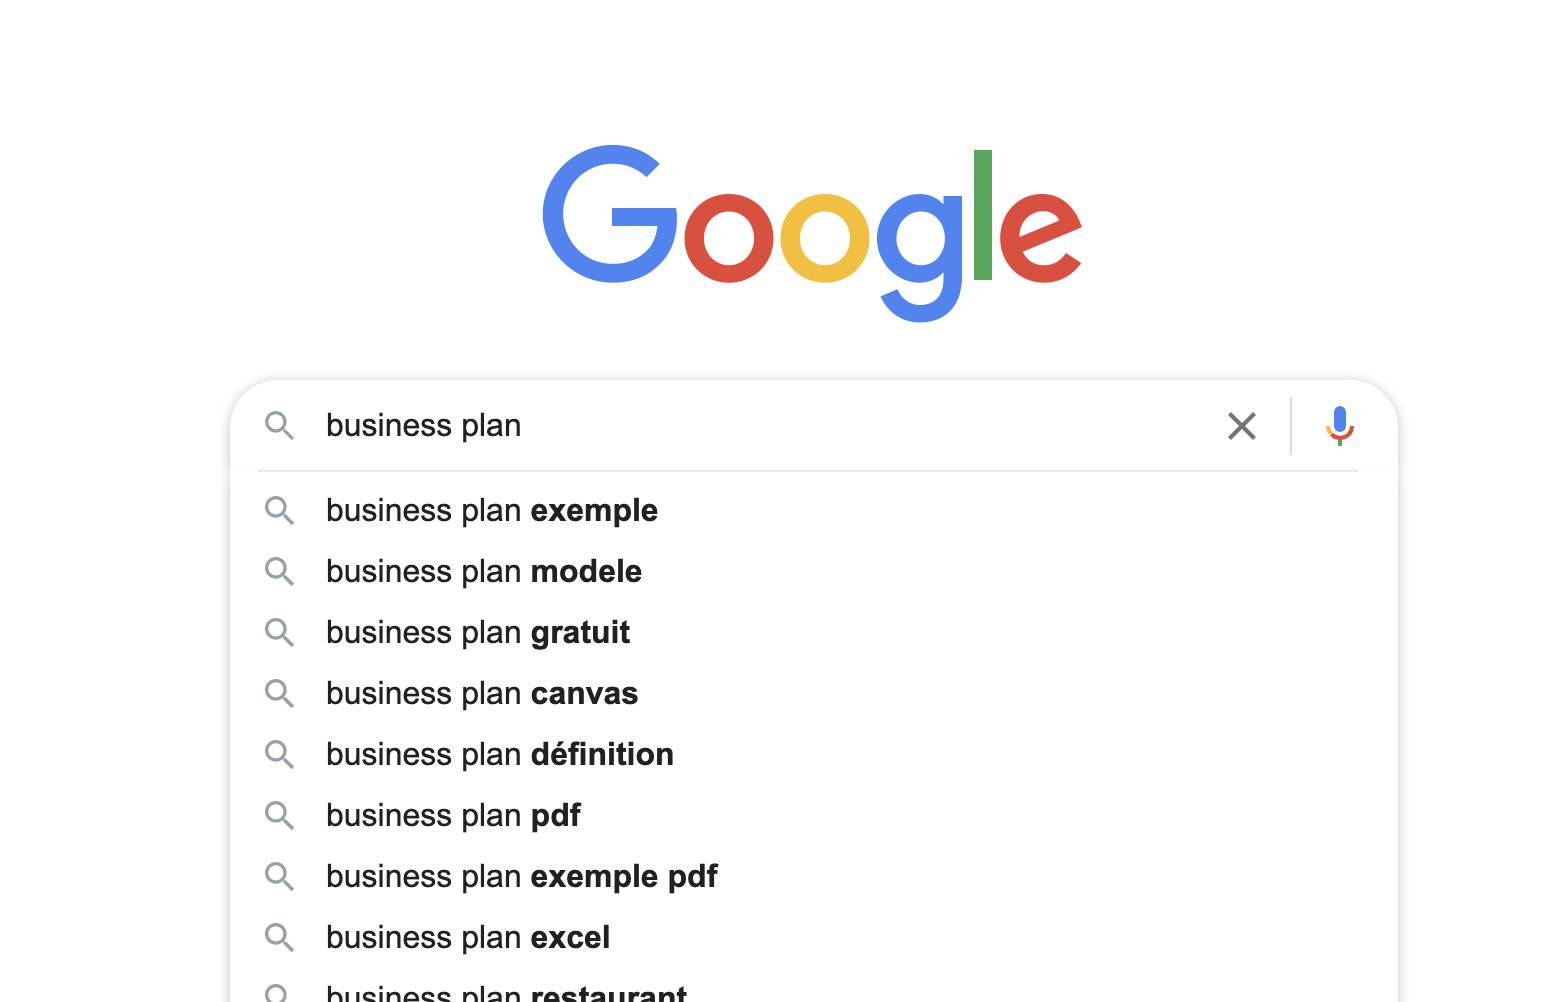Click inside the search input field
Screen dimensions: 1564x1002
click(700, 426)
